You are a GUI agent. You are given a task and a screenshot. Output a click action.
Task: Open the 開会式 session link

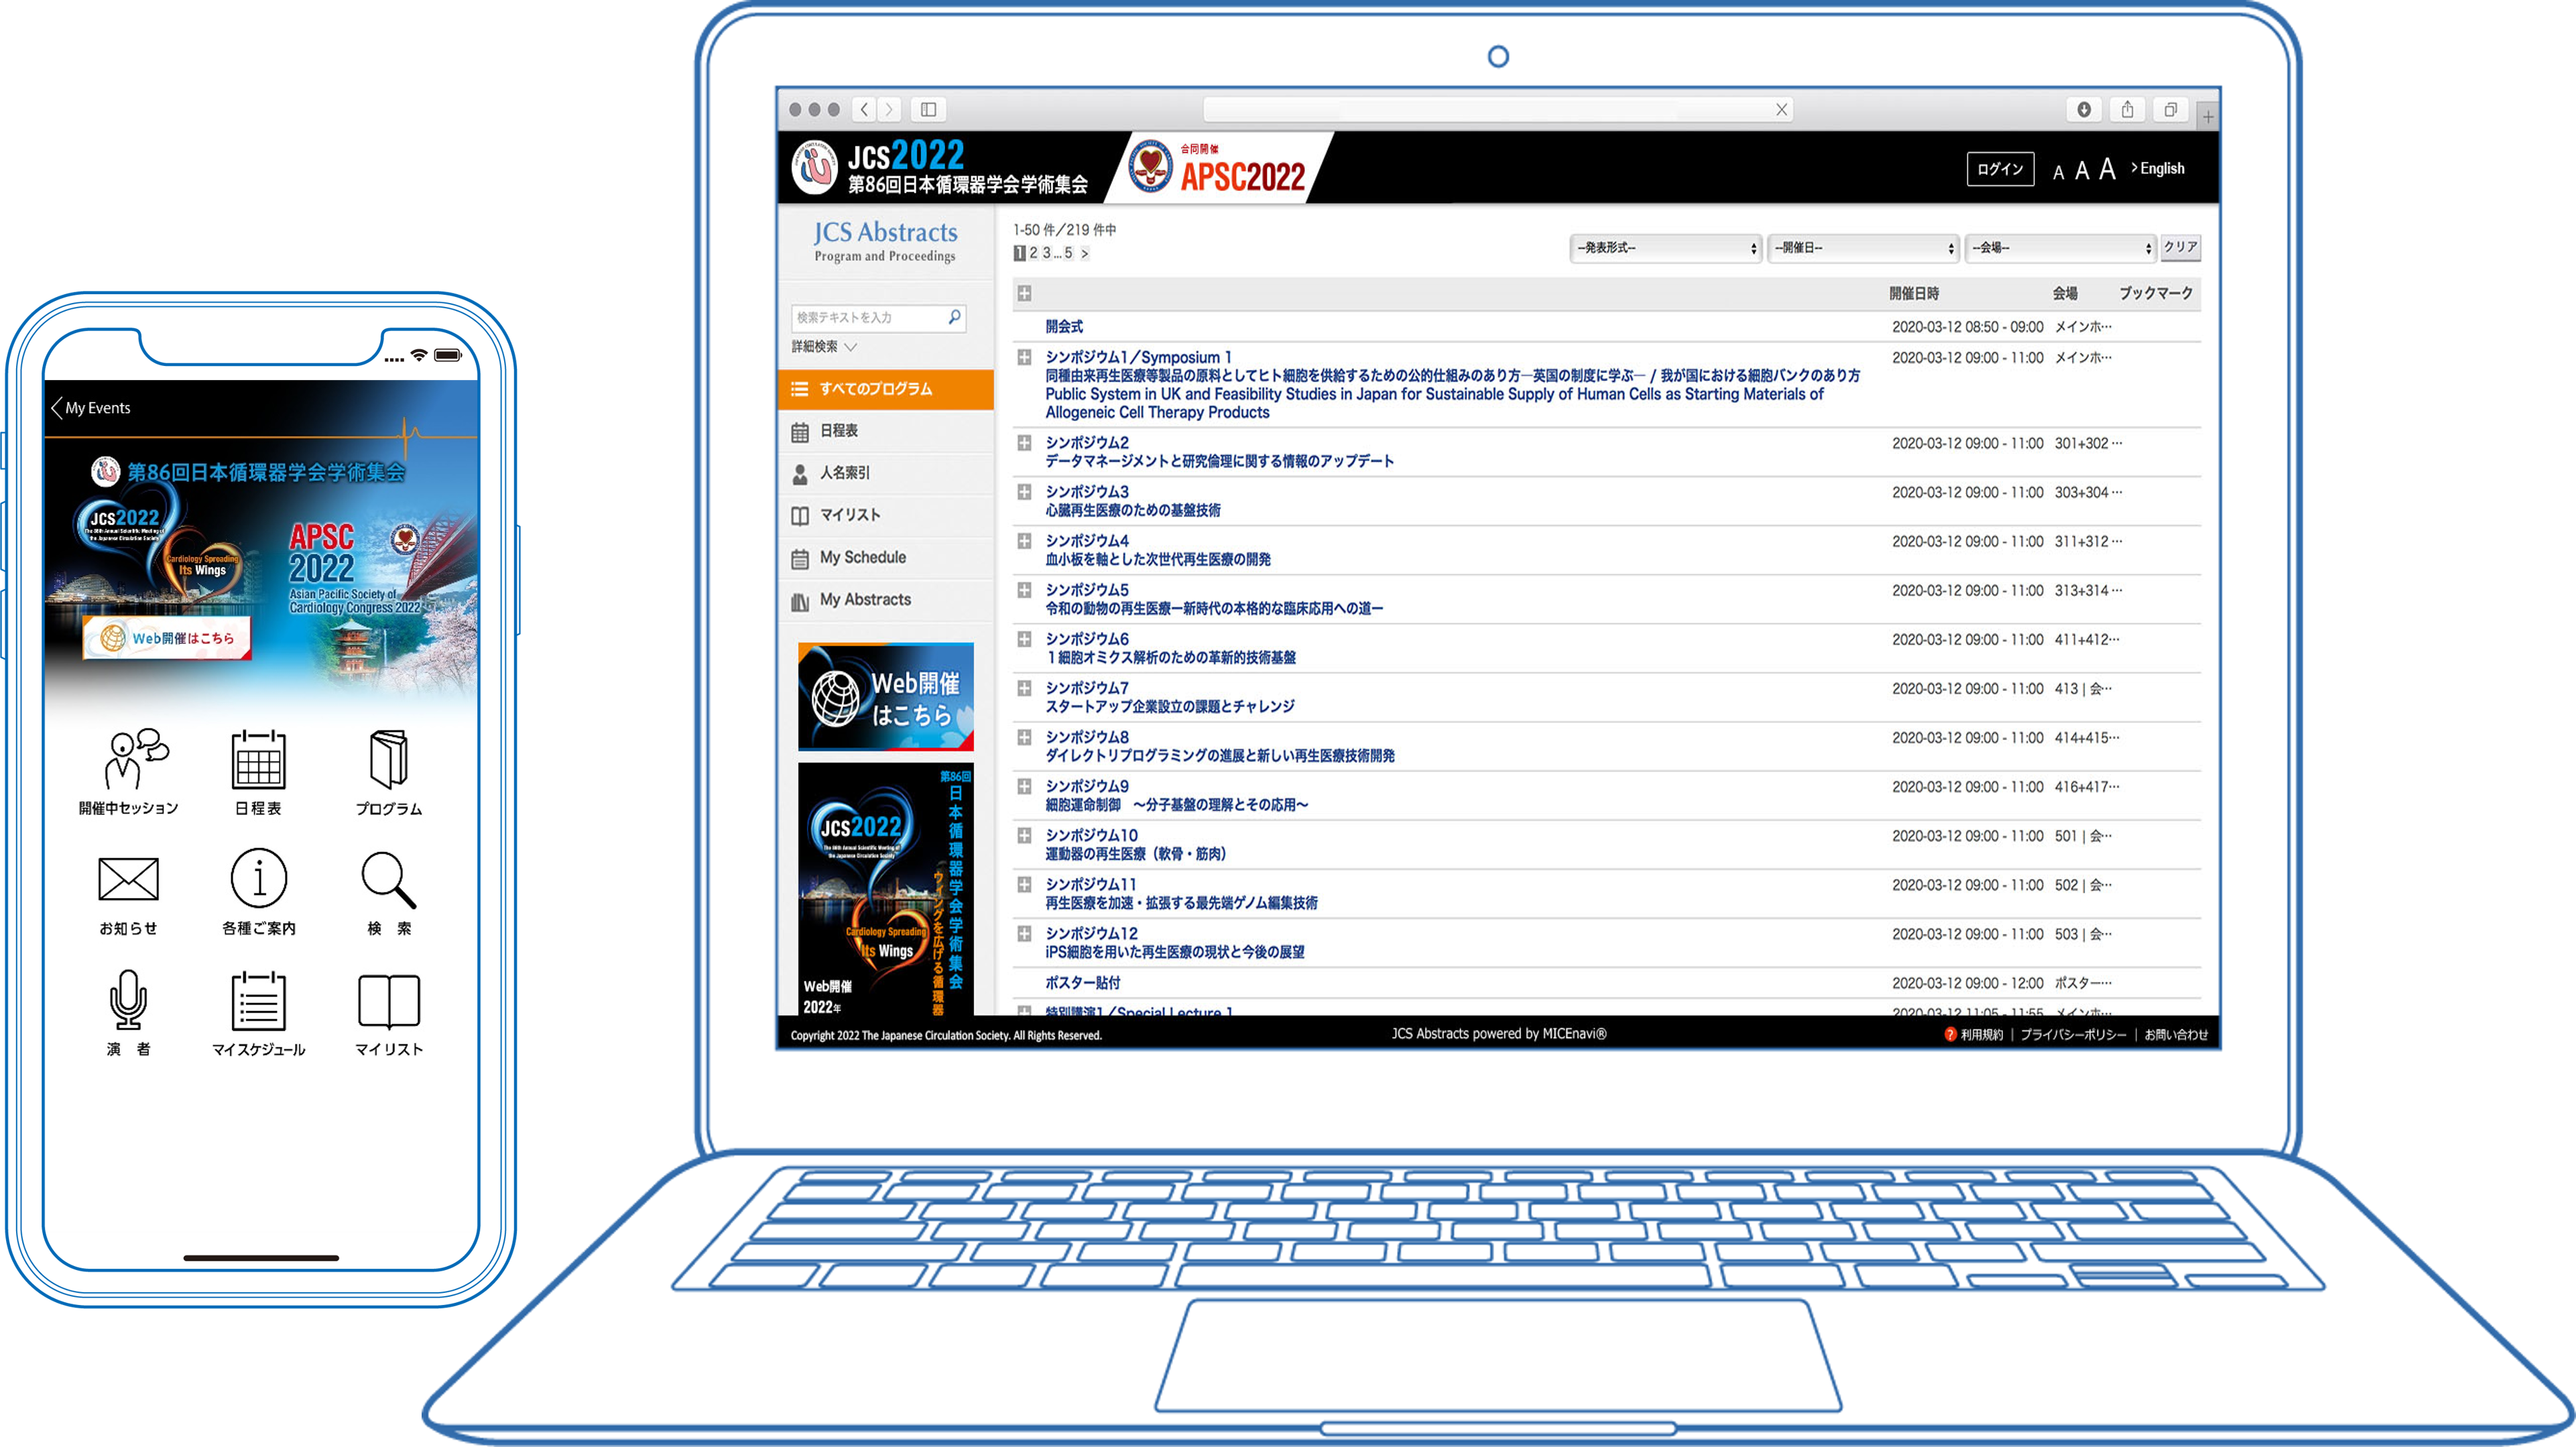[1064, 327]
